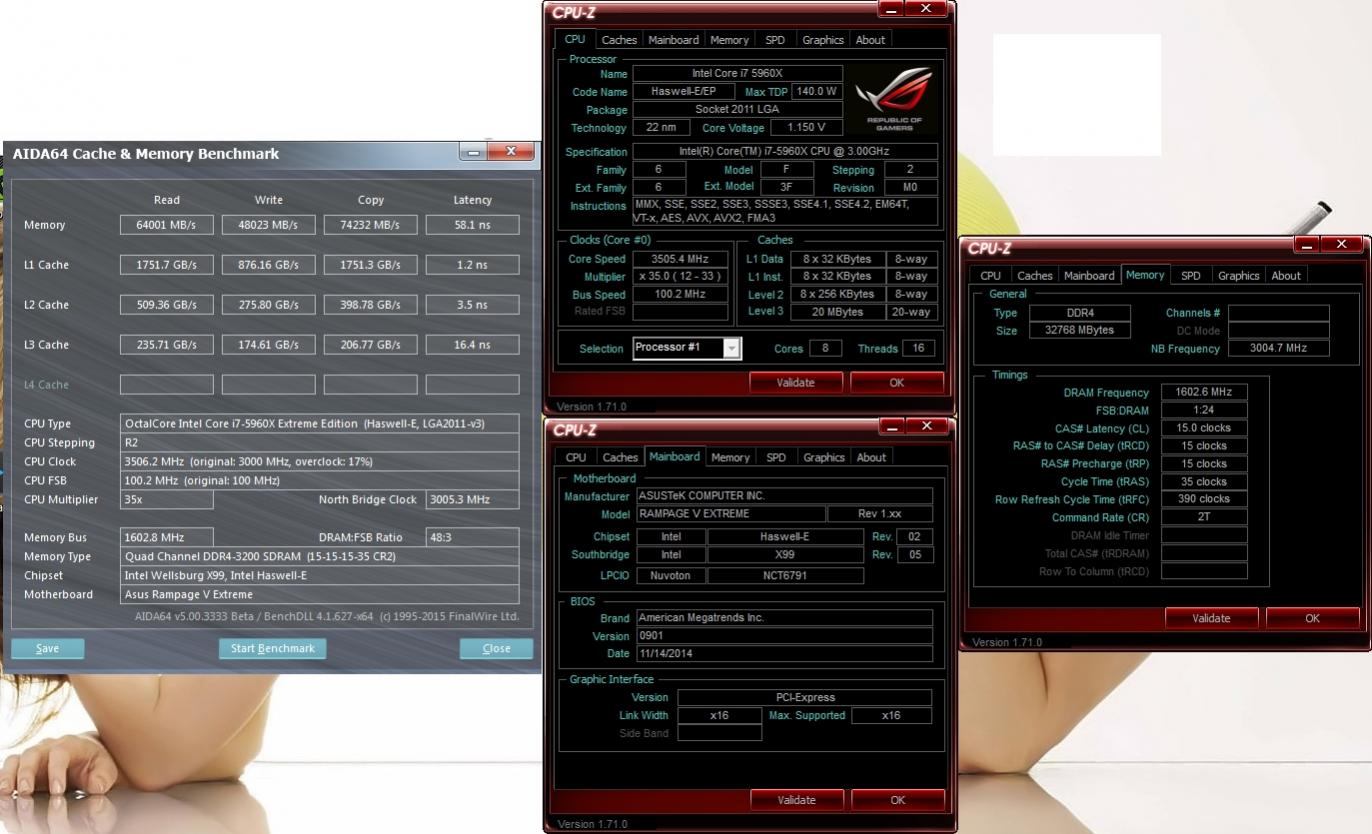Image resolution: width=1372 pixels, height=834 pixels.
Task: Click DRAM Frequency value 1602.6 MHz
Action: 1204,393
